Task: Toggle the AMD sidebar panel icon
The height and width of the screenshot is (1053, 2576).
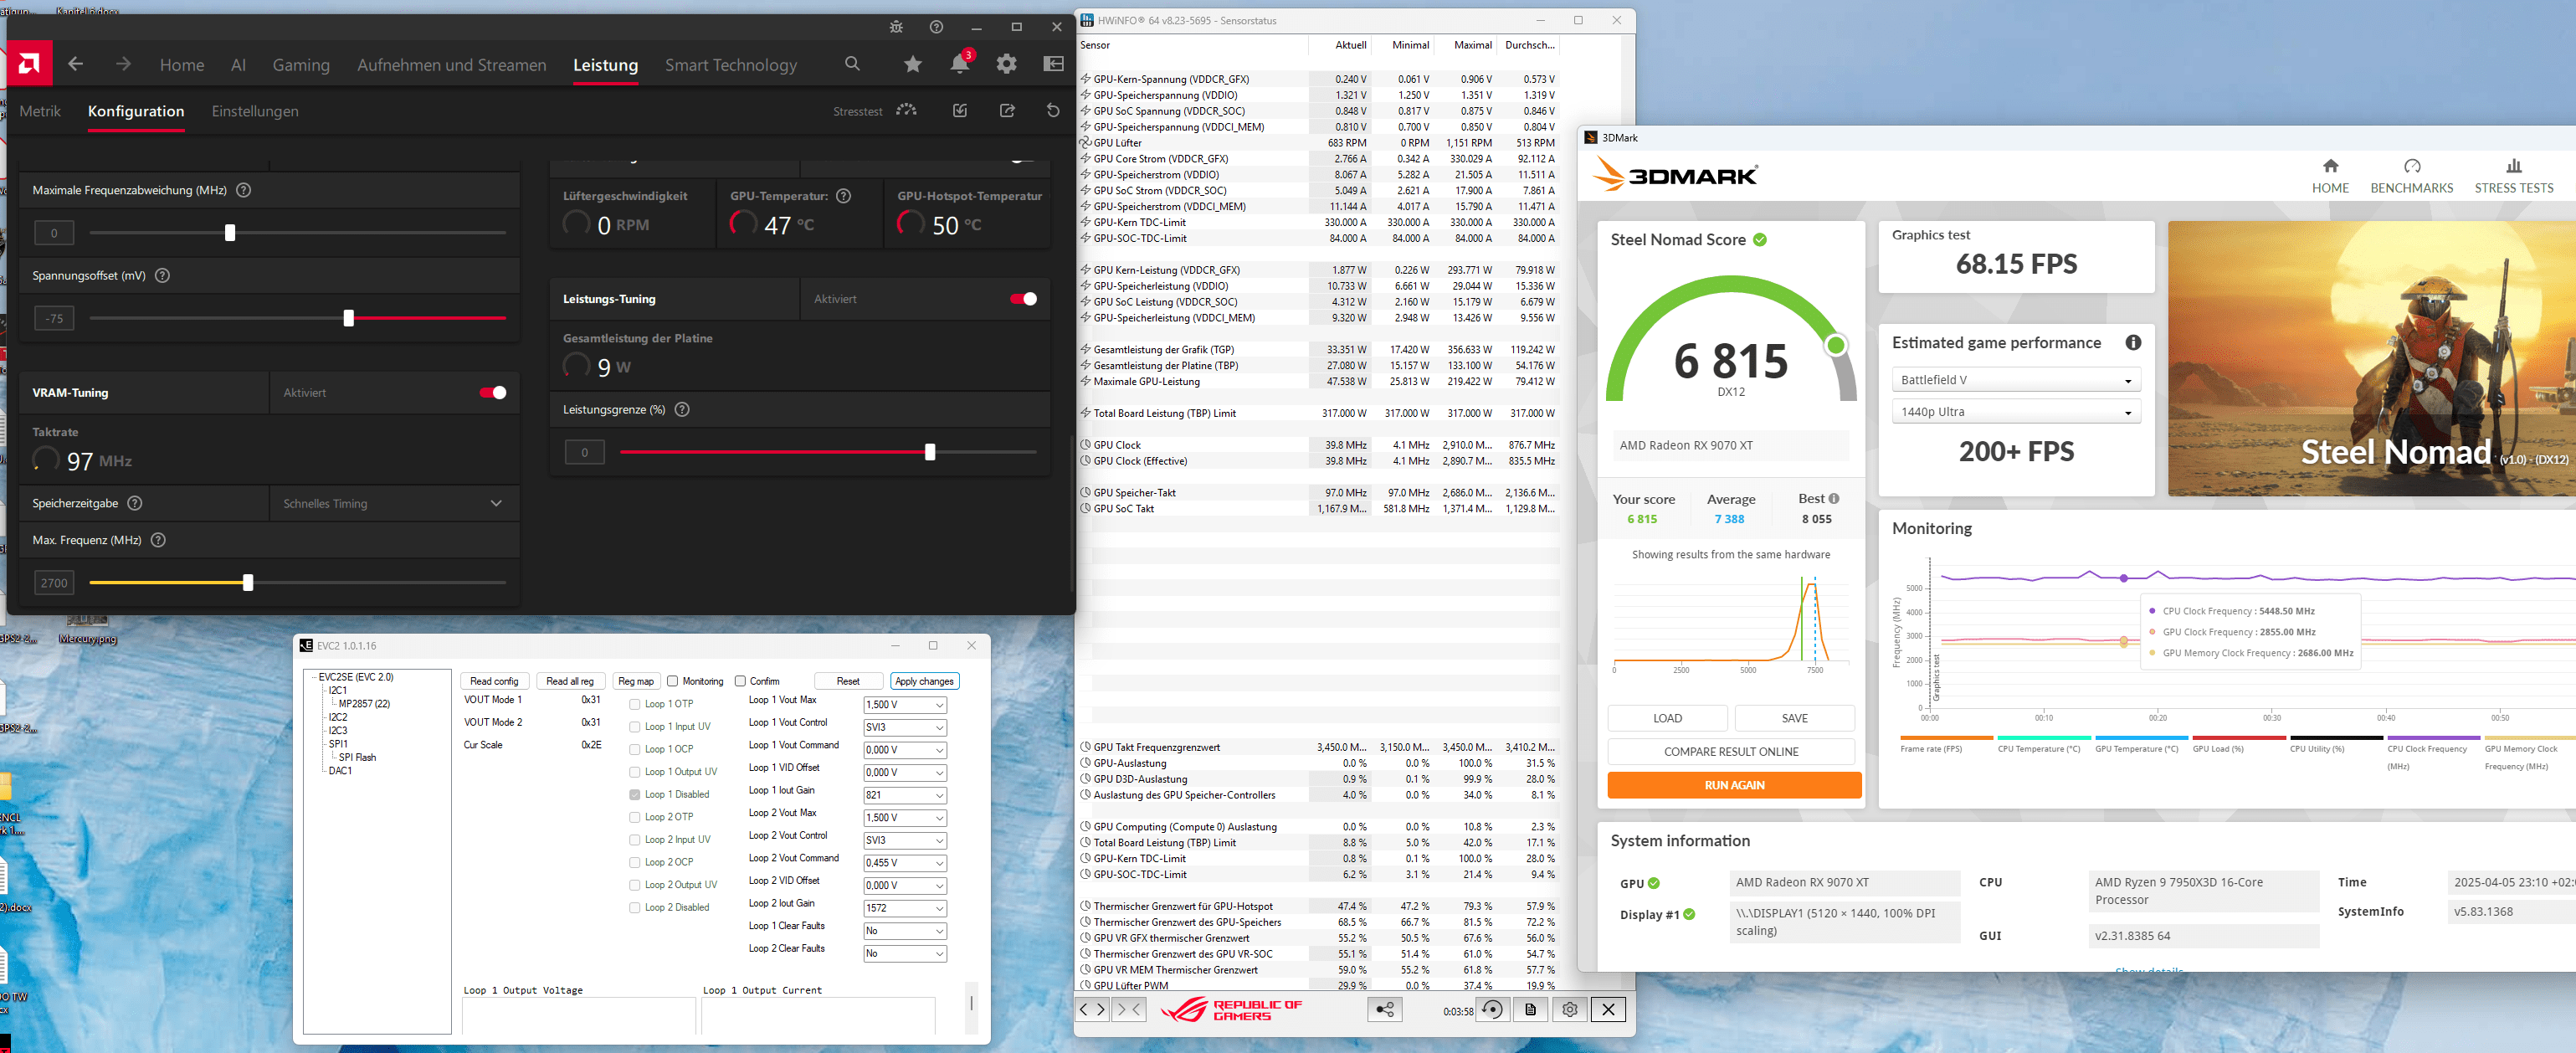Action: [x=1054, y=64]
